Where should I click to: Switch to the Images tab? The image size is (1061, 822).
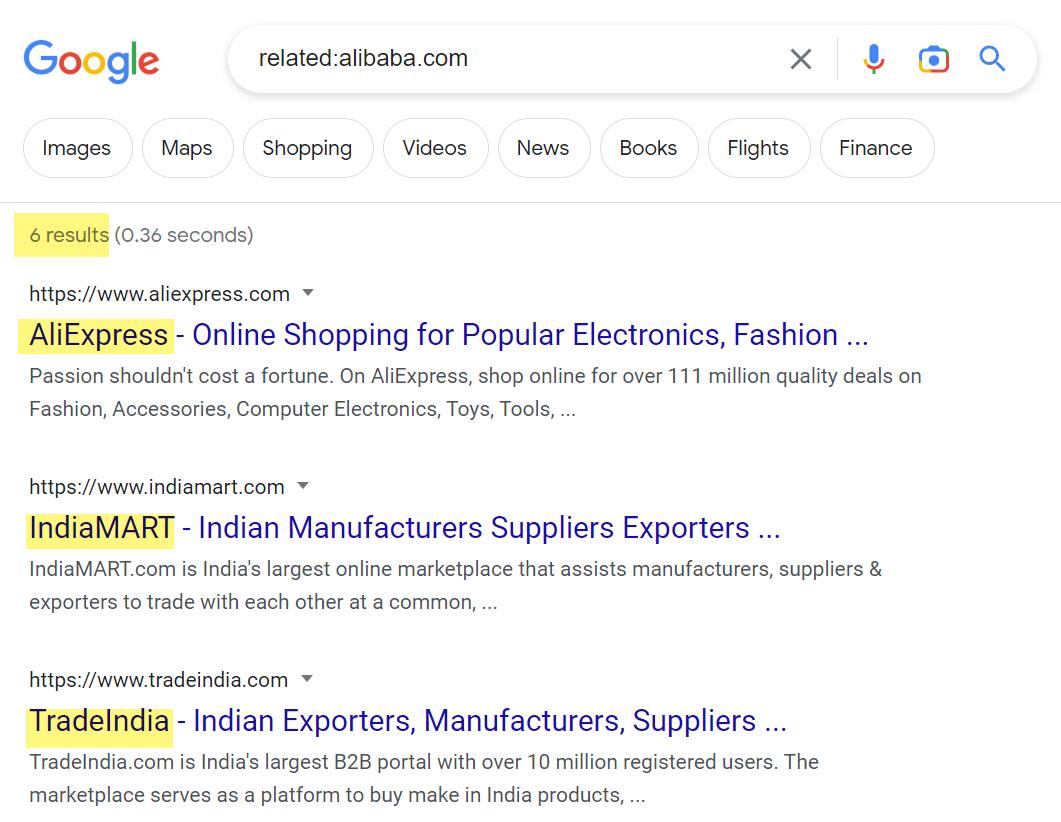[76, 148]
